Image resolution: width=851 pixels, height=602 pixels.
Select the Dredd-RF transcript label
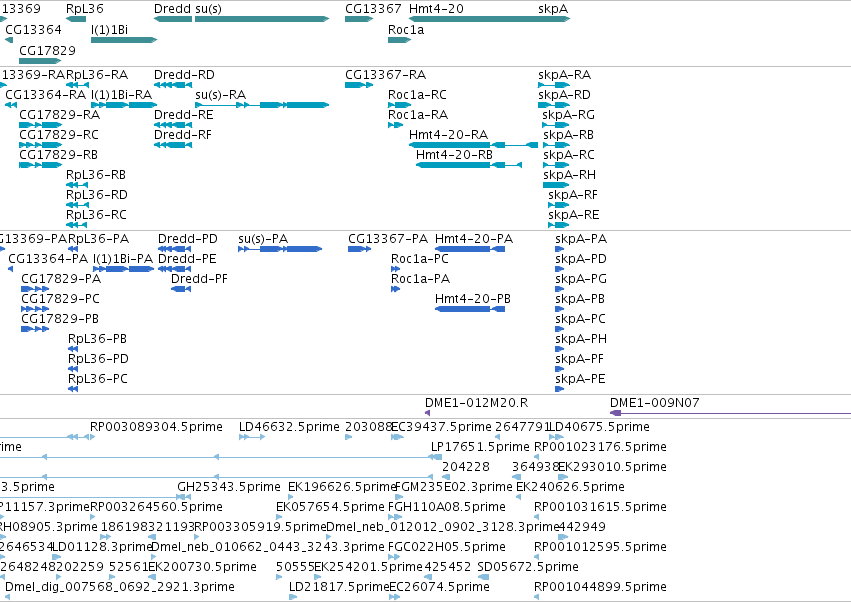tap(183, 135)
